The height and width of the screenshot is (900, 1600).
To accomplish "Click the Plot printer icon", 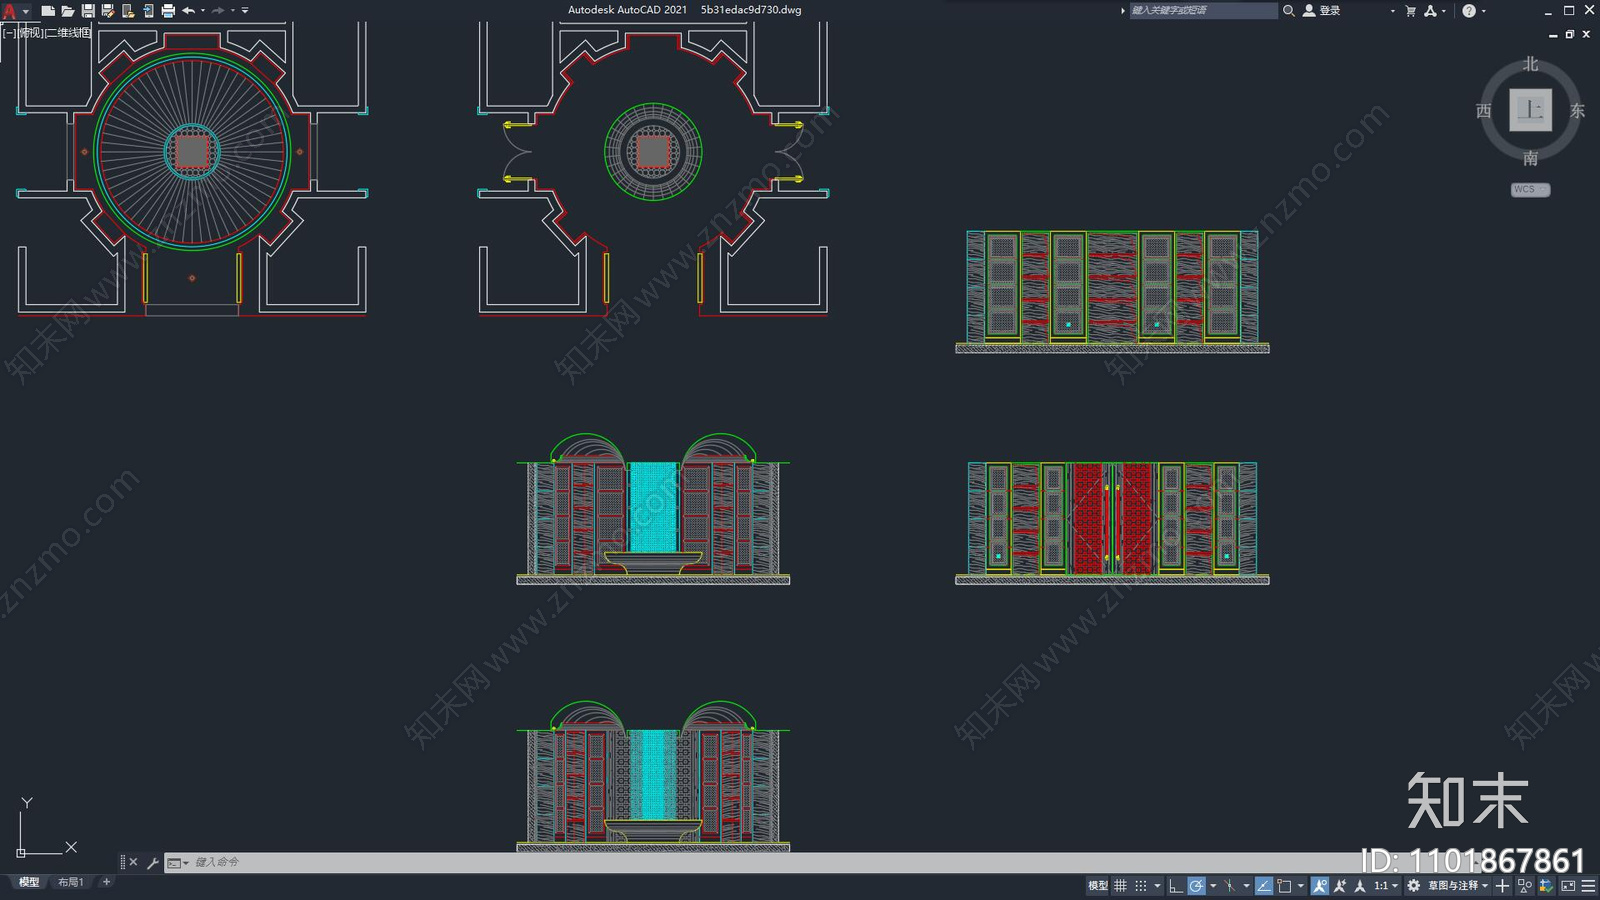I will 168,11.
